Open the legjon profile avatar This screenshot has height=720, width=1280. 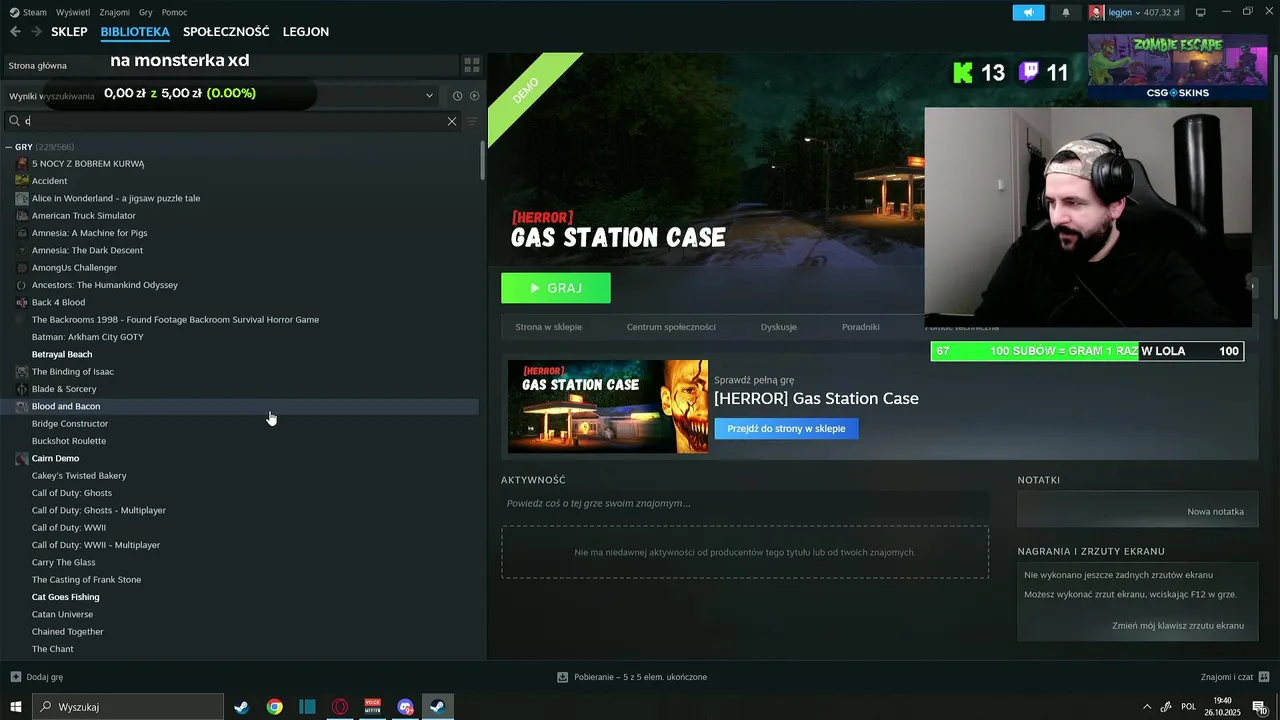[x=1097, y=12]
